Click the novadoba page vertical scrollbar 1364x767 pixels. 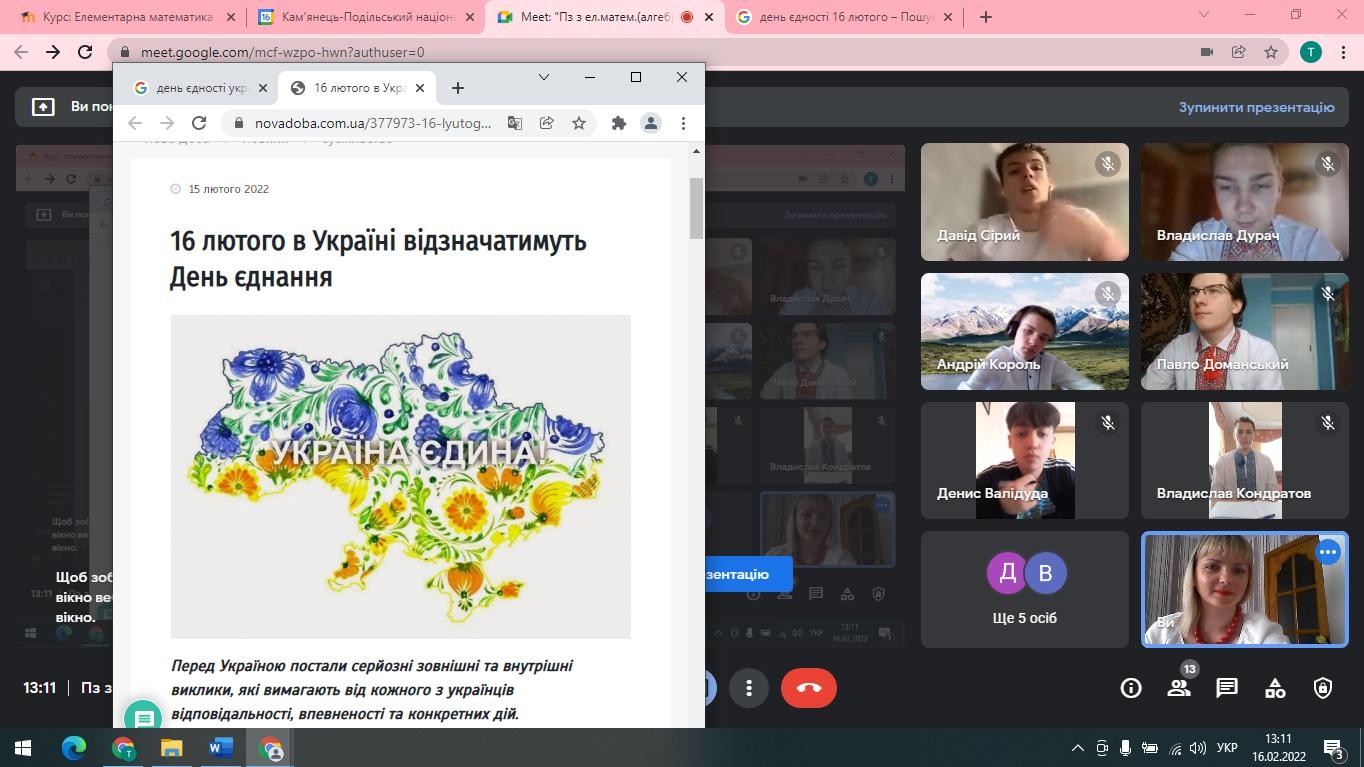pos(696,208)
